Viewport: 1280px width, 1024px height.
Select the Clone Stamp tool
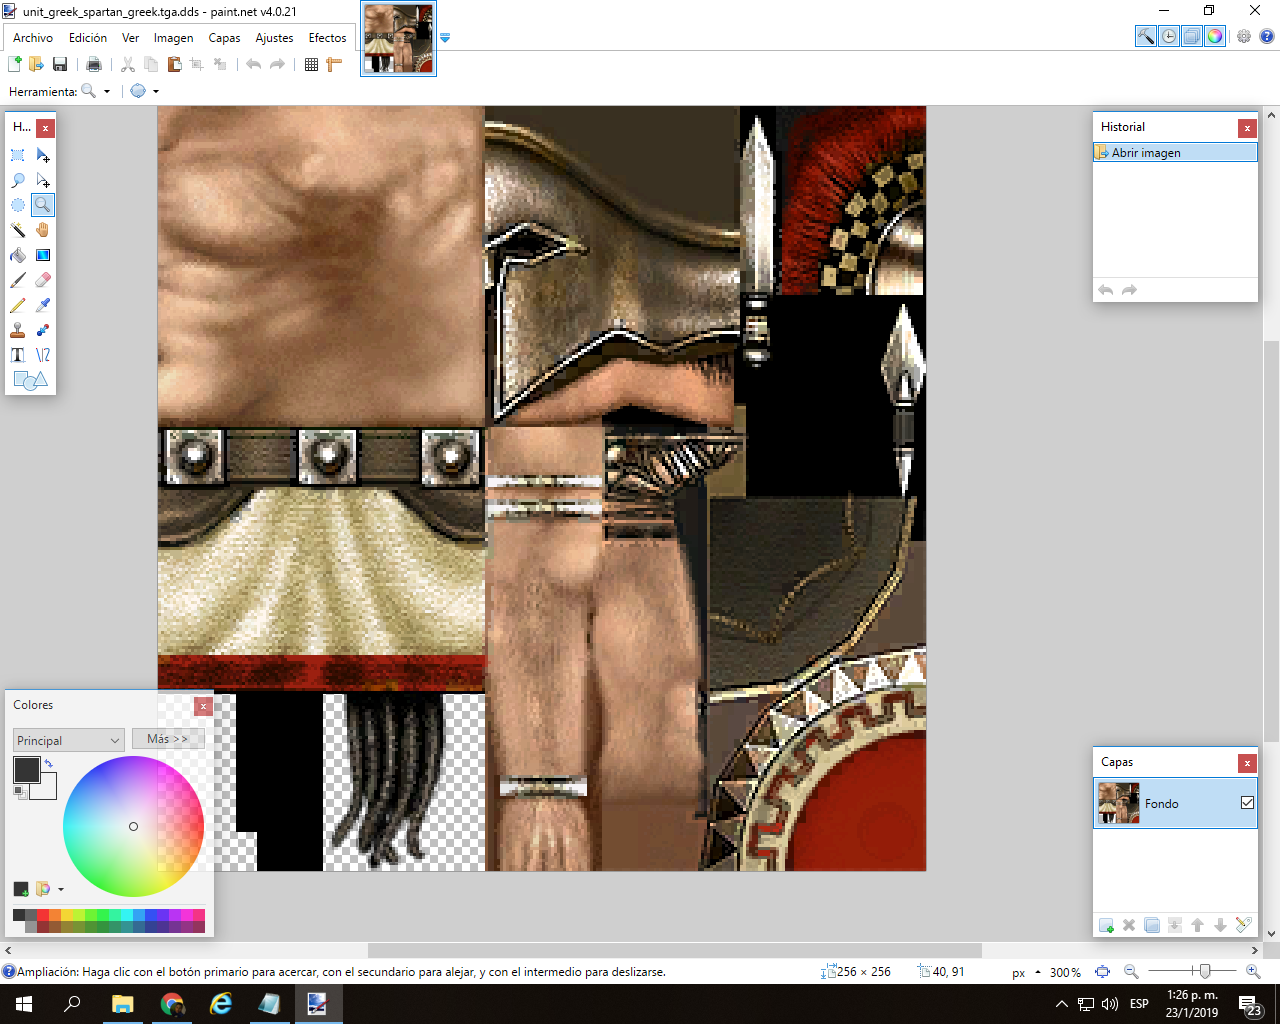click(x=18, y=330)
